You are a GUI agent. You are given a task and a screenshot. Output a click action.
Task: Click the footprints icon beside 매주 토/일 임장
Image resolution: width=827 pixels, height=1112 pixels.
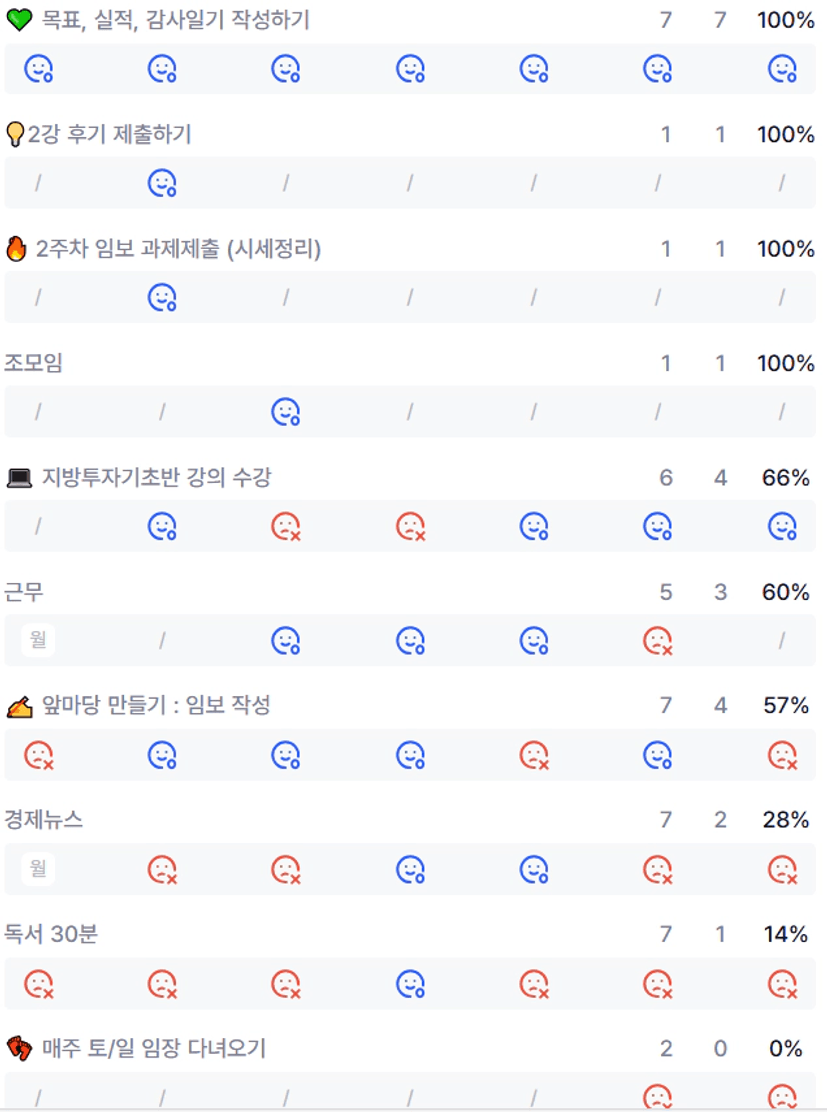click(x=19, y=1049)
